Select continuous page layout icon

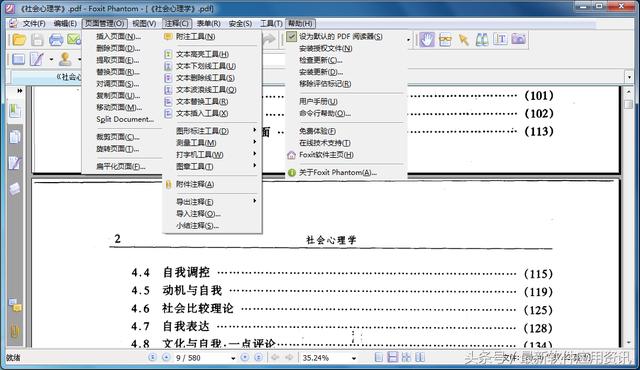pos(392,357)
